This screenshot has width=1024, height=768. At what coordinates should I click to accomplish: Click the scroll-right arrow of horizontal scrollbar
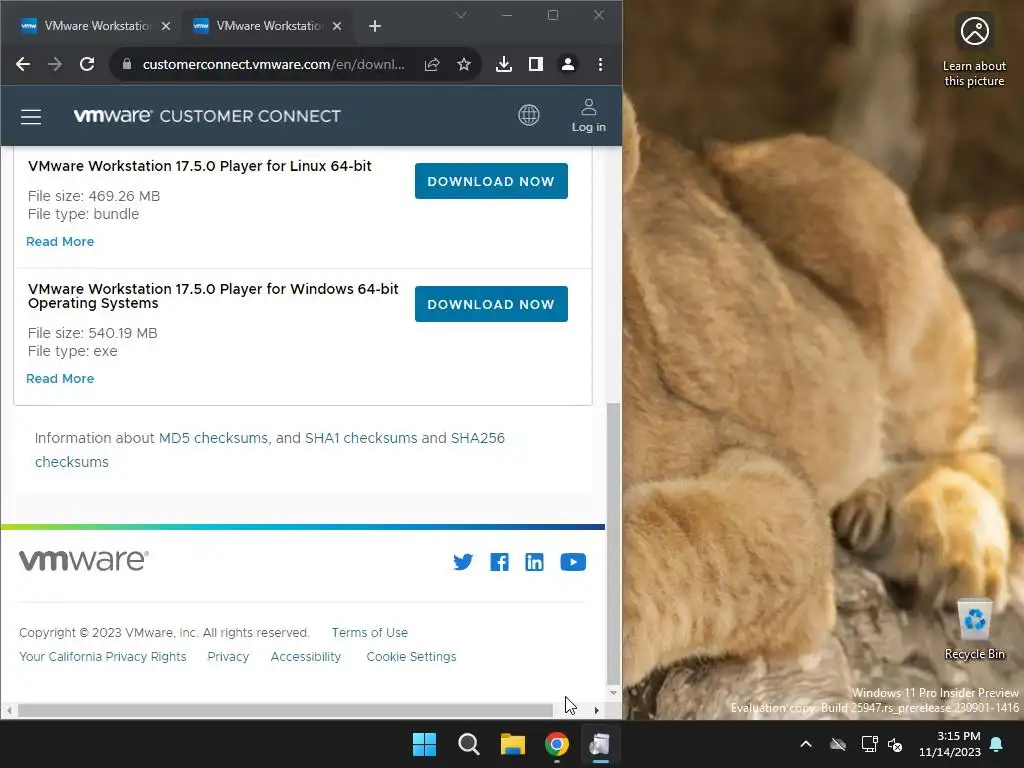pos(596,710)
